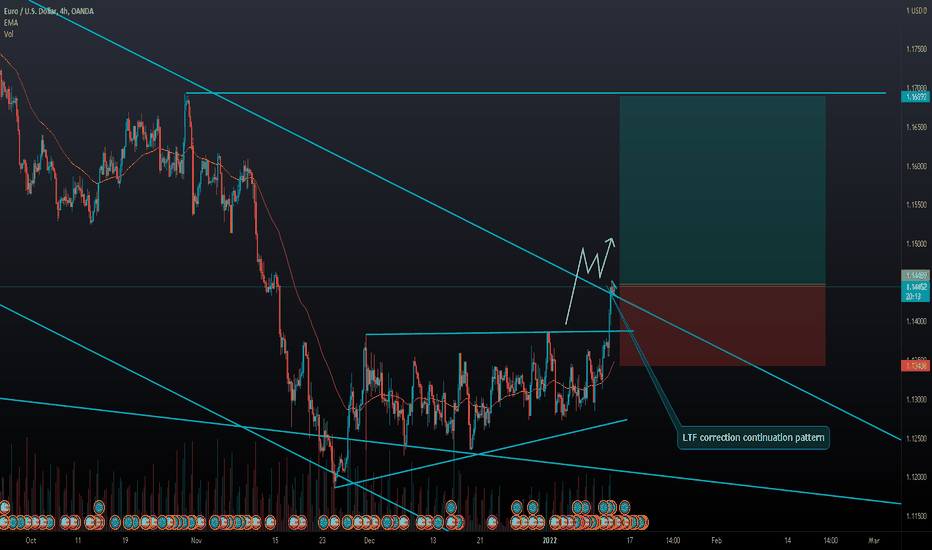Click the Oct label on time axis
932x550 pixels.
tap(31, 540)
